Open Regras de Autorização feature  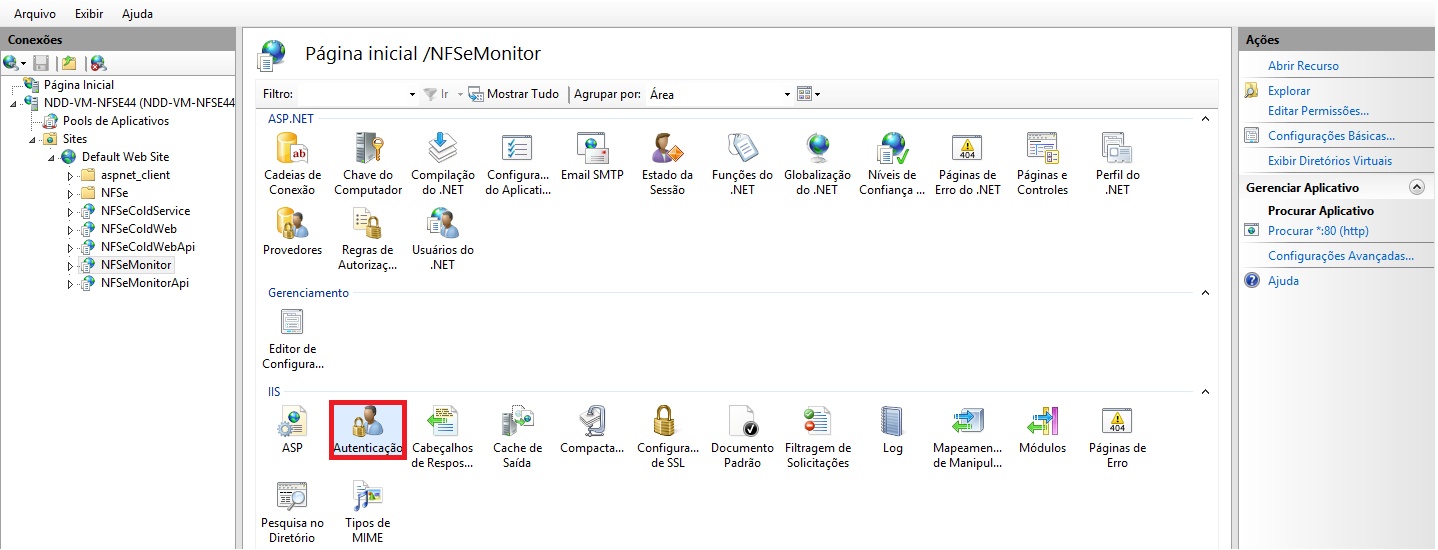[x=368, y=239]
